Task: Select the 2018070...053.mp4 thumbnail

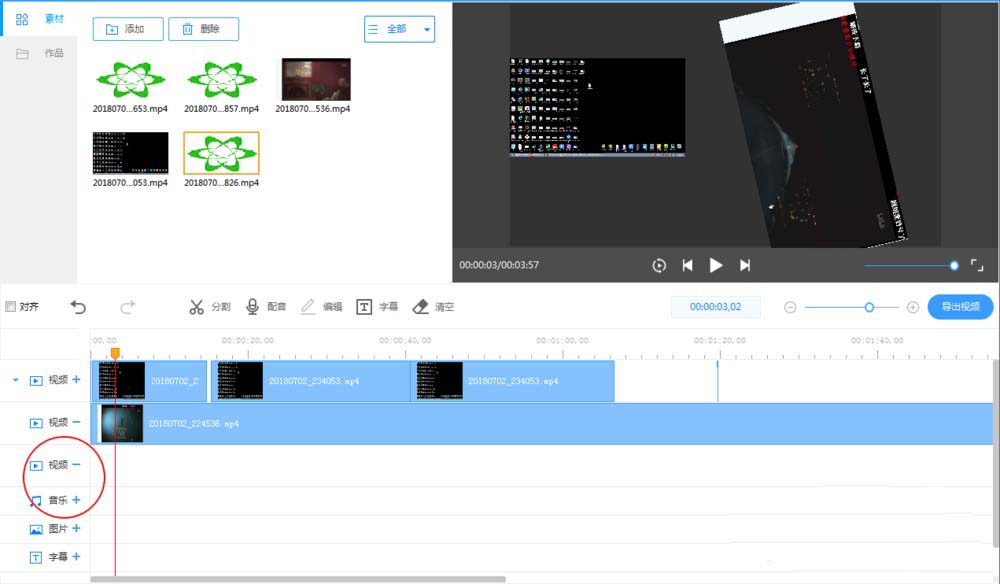Action: pyautogui.click(x=131, y=153)
